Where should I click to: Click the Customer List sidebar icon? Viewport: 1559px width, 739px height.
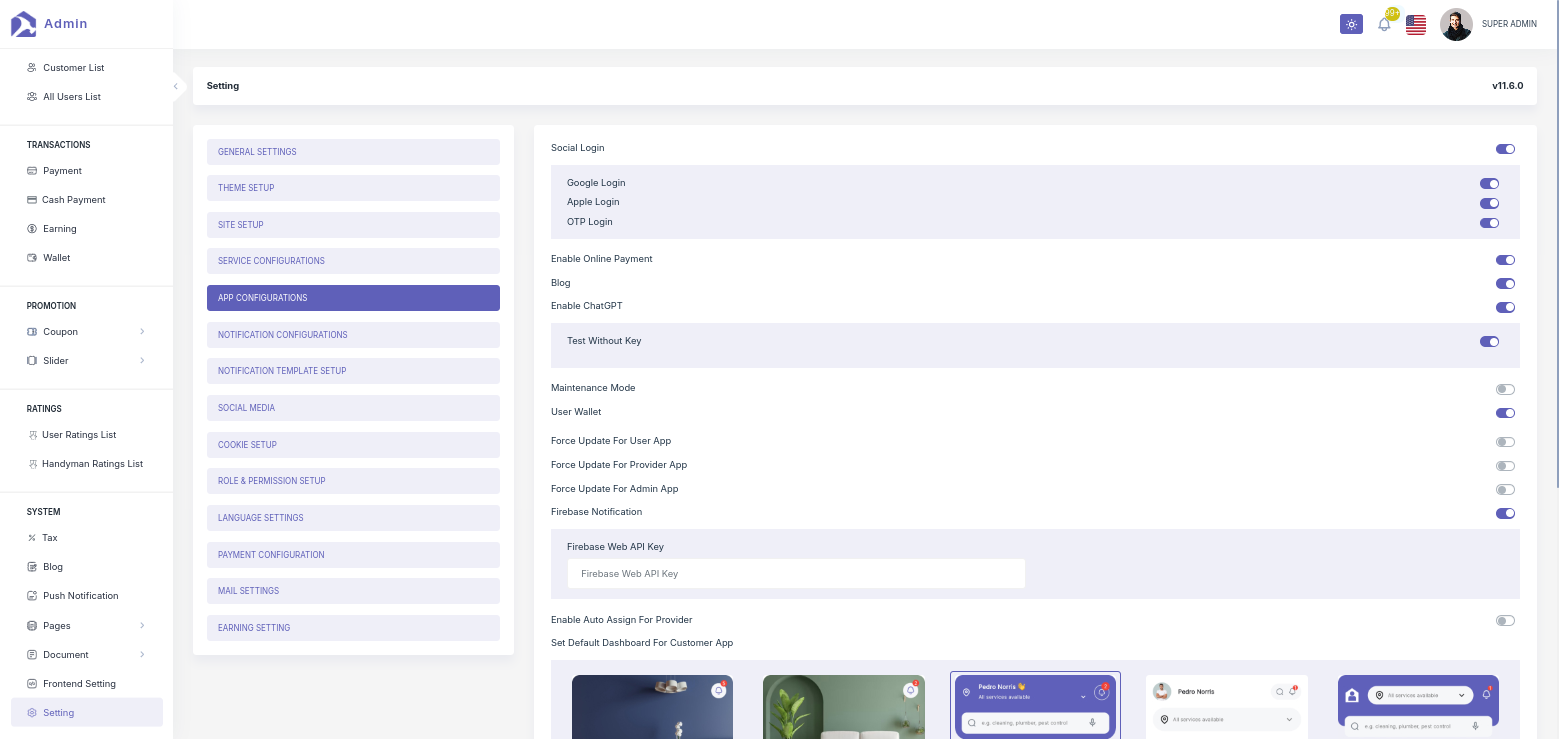32,68
